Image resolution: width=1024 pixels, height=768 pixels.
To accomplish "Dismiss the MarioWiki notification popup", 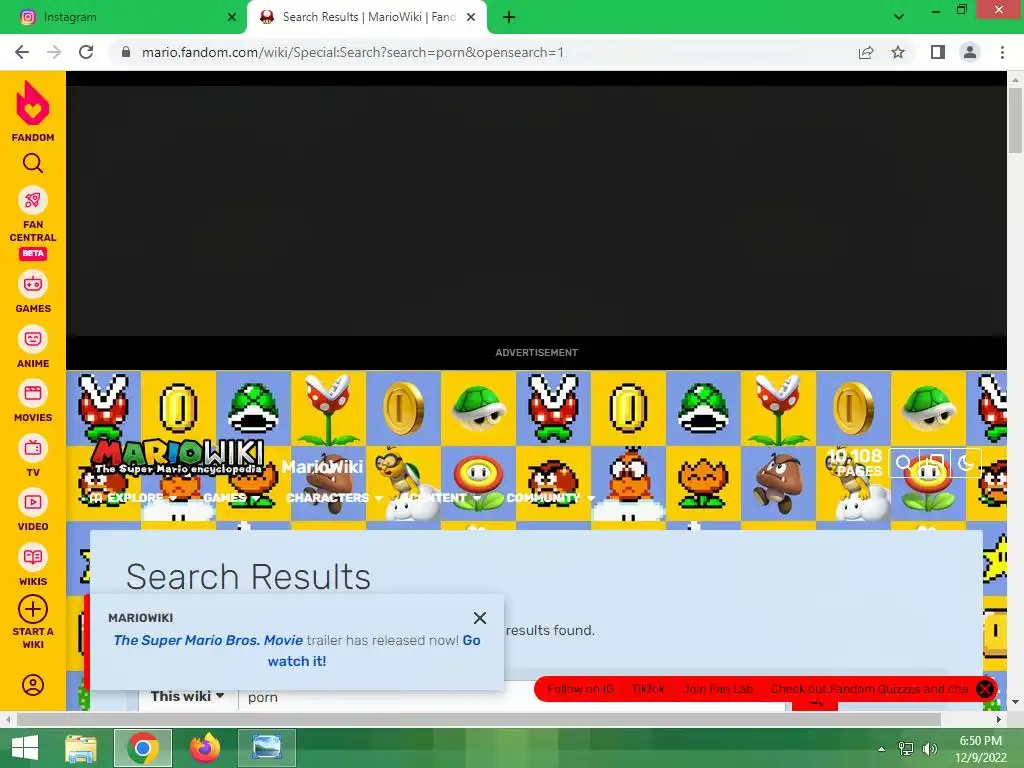I will click(x=480, y=618).
